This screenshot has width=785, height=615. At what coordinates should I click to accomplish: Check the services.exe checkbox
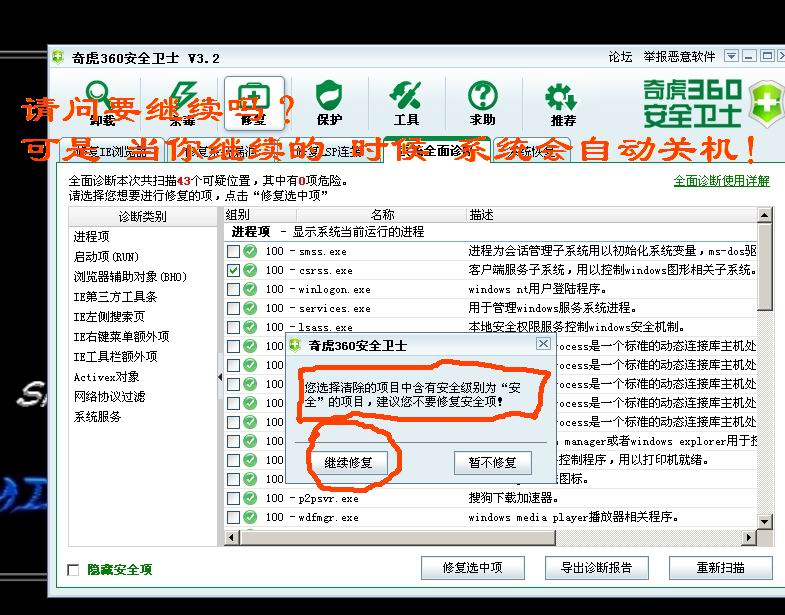pos(233,308)
